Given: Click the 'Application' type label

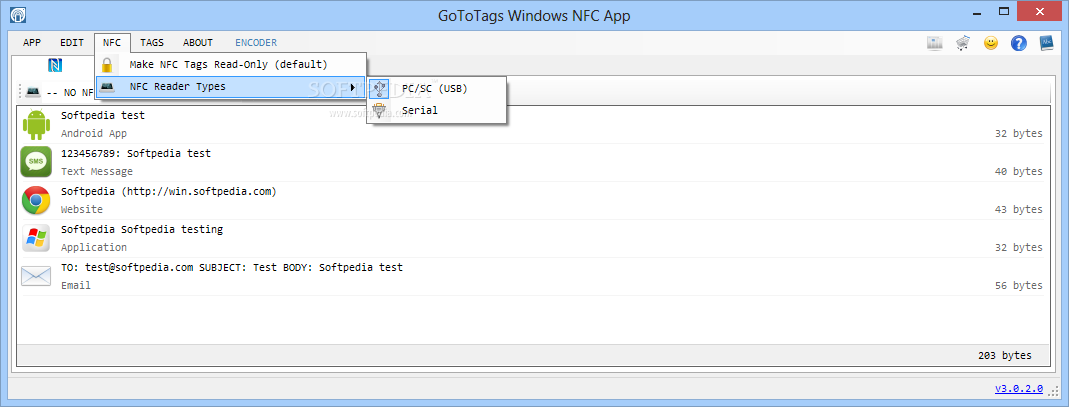Looking at the screenshot, I should tap(93, 247).
